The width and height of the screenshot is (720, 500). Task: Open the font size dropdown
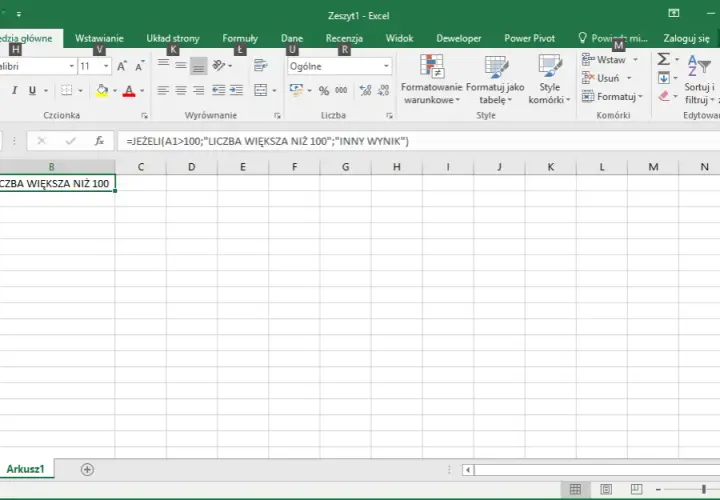[106, 66]
